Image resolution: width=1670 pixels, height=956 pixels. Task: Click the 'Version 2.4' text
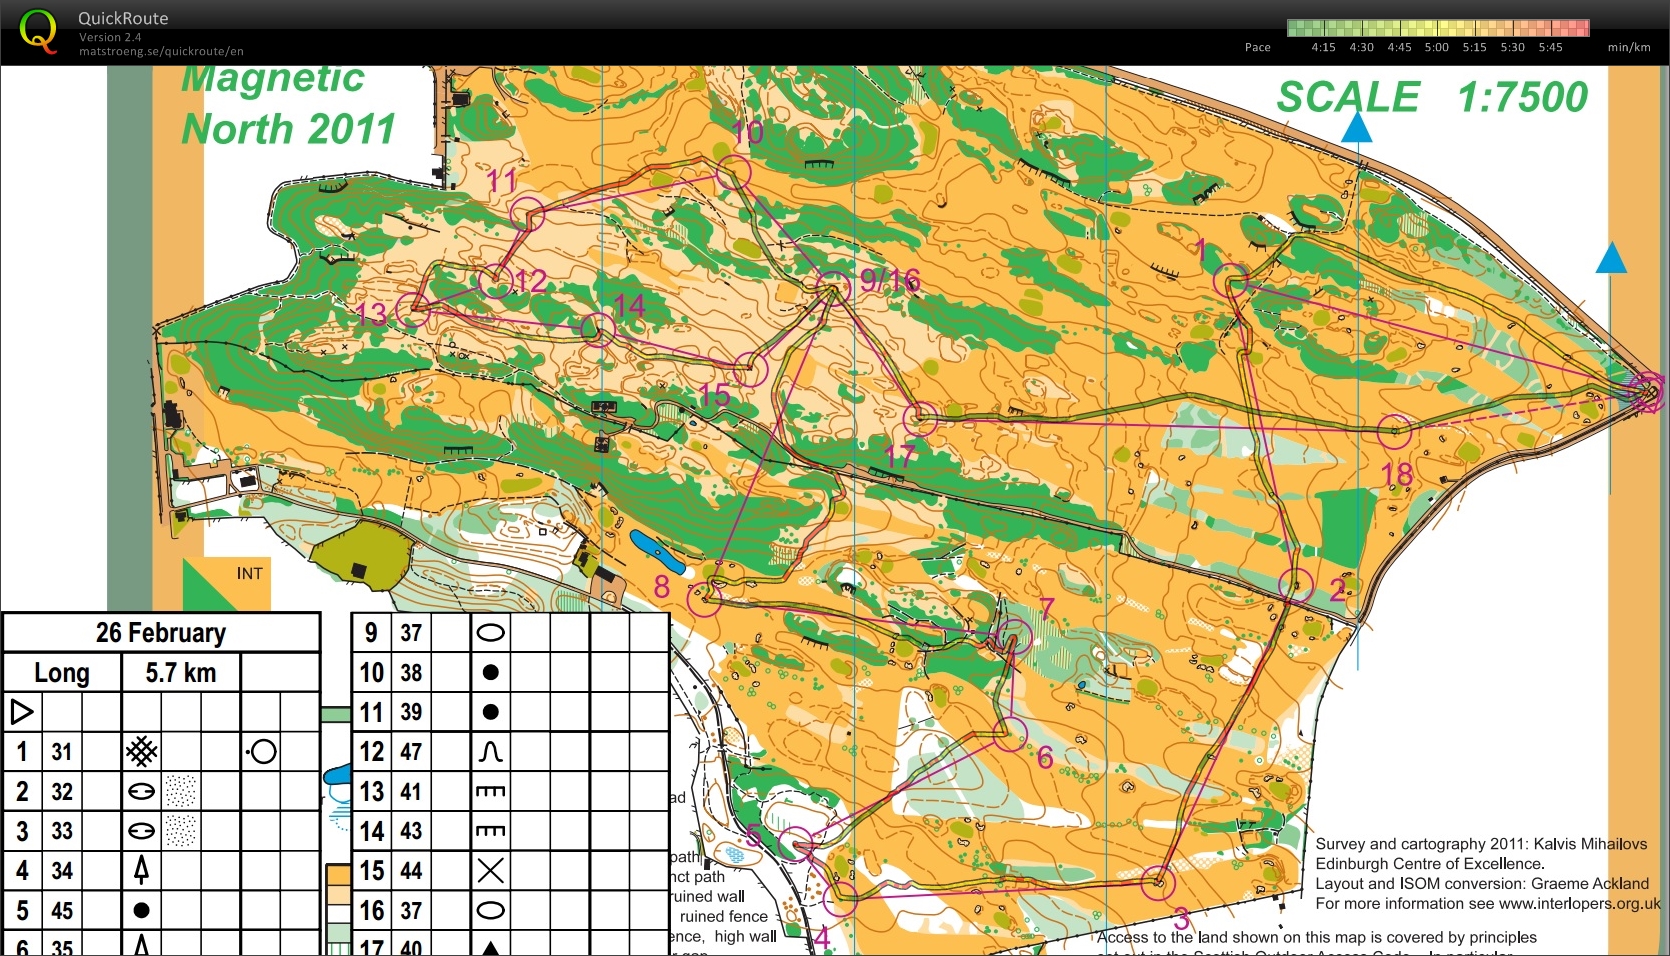[110, 37]
